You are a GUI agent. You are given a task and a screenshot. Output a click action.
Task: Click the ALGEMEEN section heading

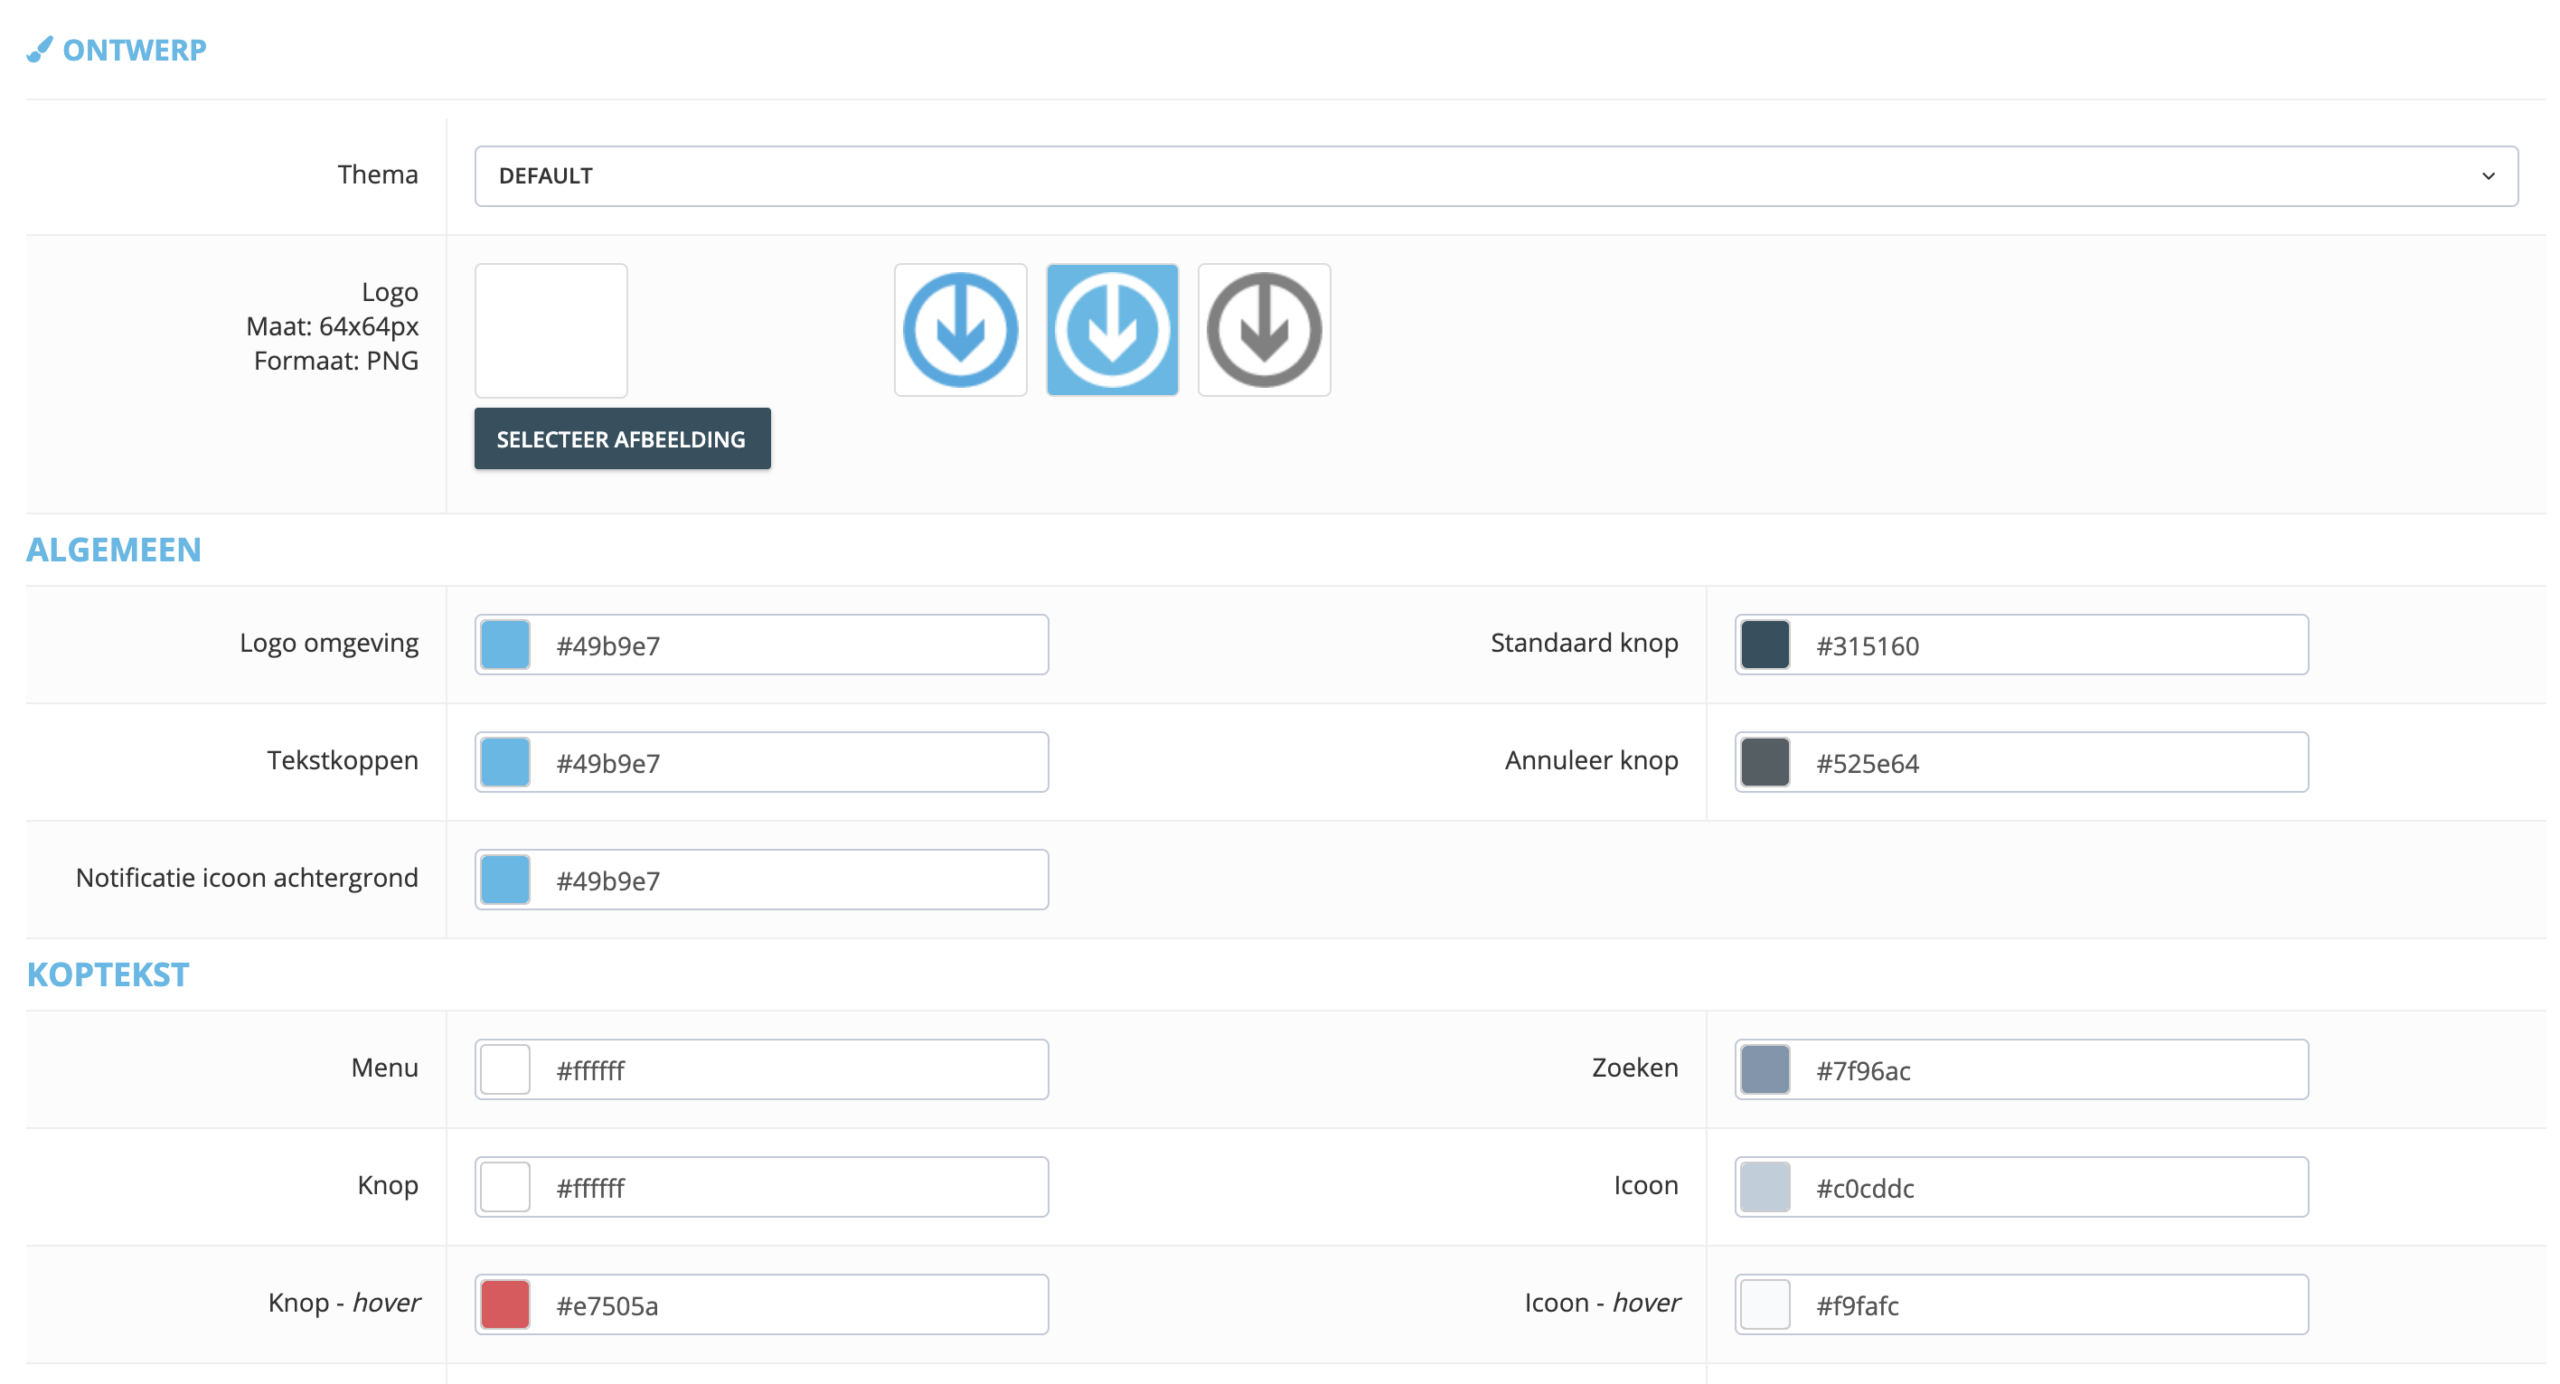(x=114, y=550)
